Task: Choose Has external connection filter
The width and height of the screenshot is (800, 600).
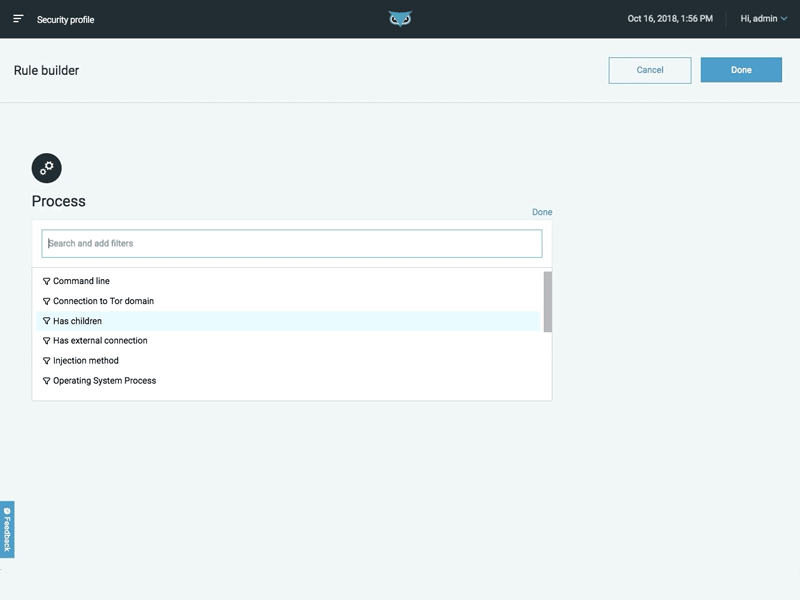Action: (x=100, y=341)
